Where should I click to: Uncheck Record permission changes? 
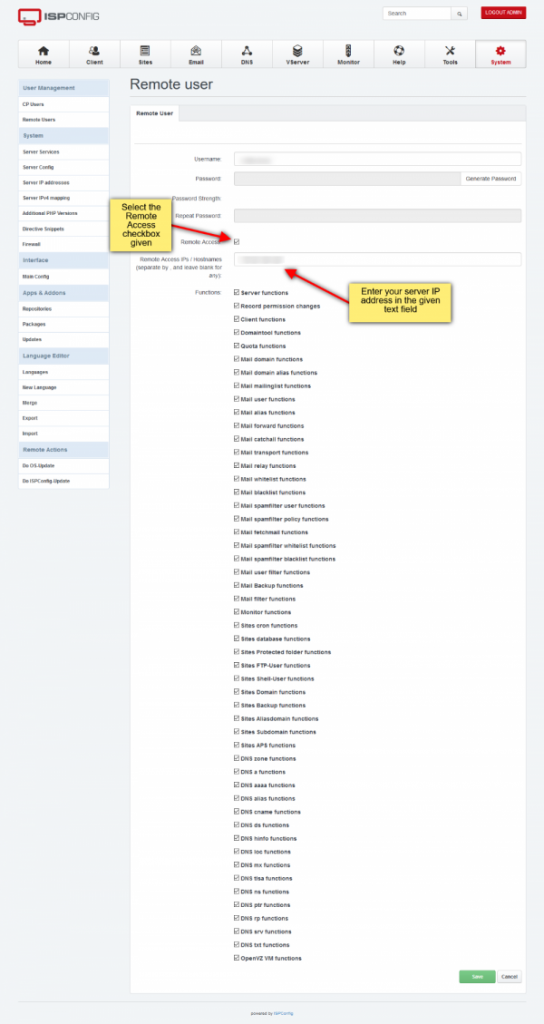(236, 306)
